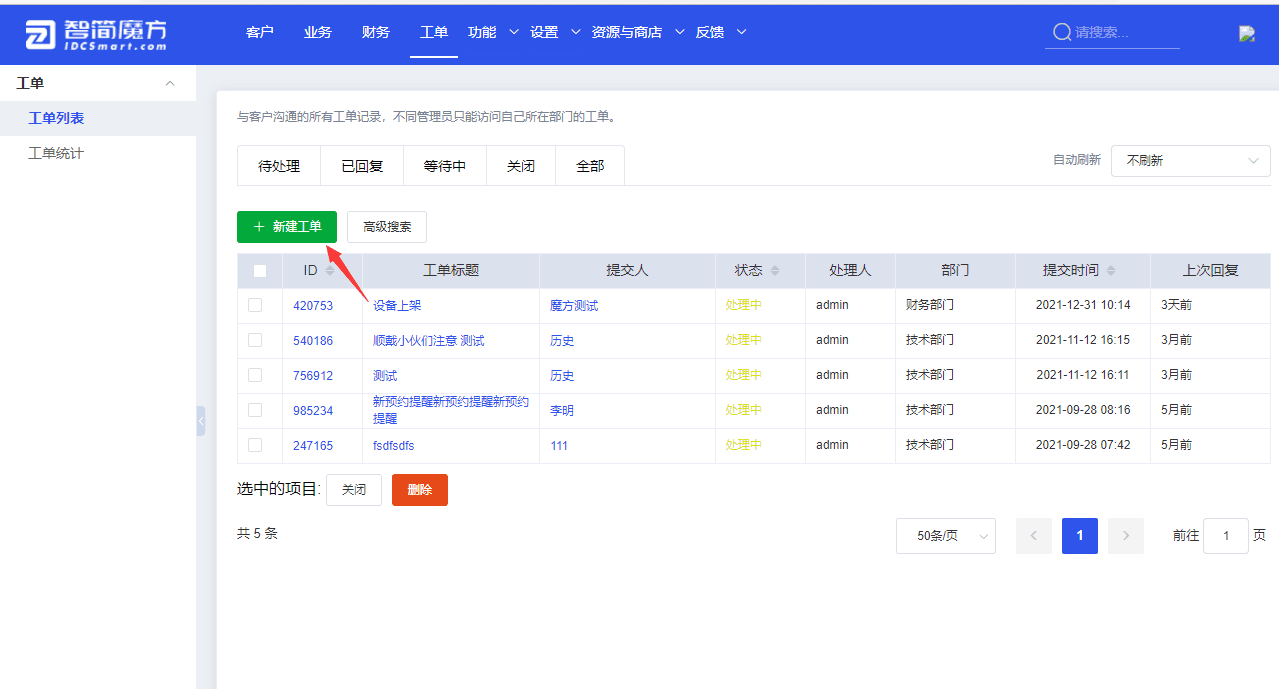
Task: Open the 50条/页 page size dropdown
Action: [x=946, y=536]
